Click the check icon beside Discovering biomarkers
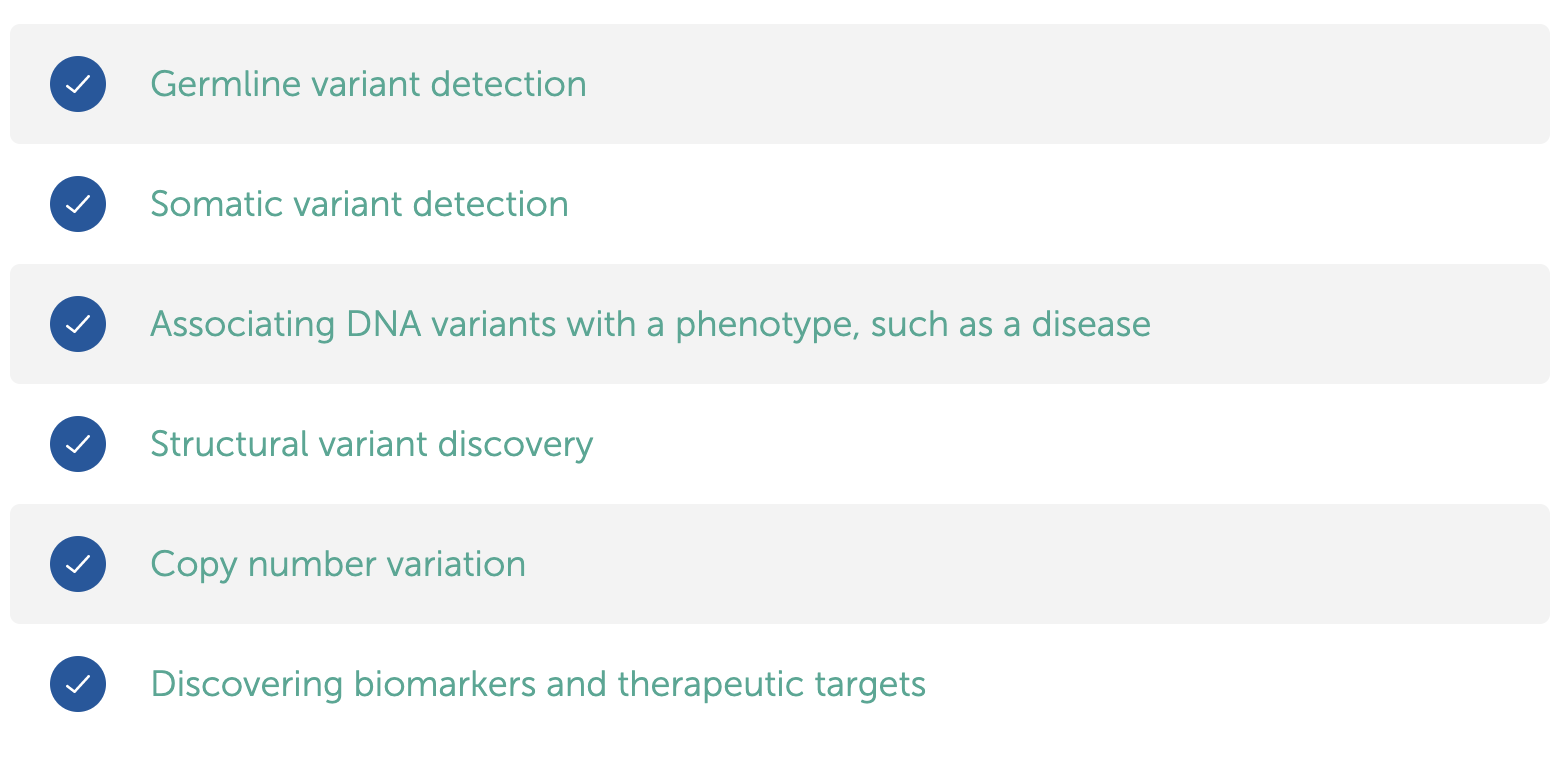The image size is (1566, 758). tap(78, 684)
